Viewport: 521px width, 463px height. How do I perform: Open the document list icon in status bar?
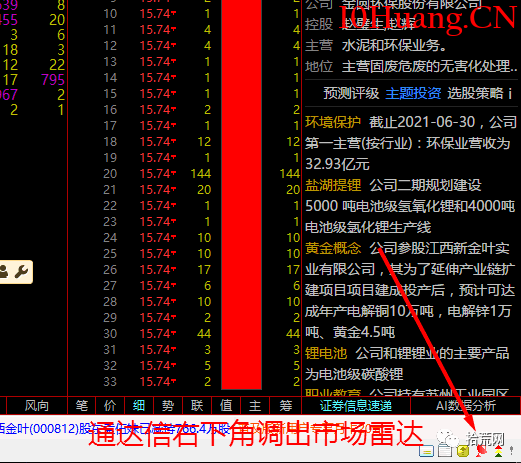coord(444,451)
